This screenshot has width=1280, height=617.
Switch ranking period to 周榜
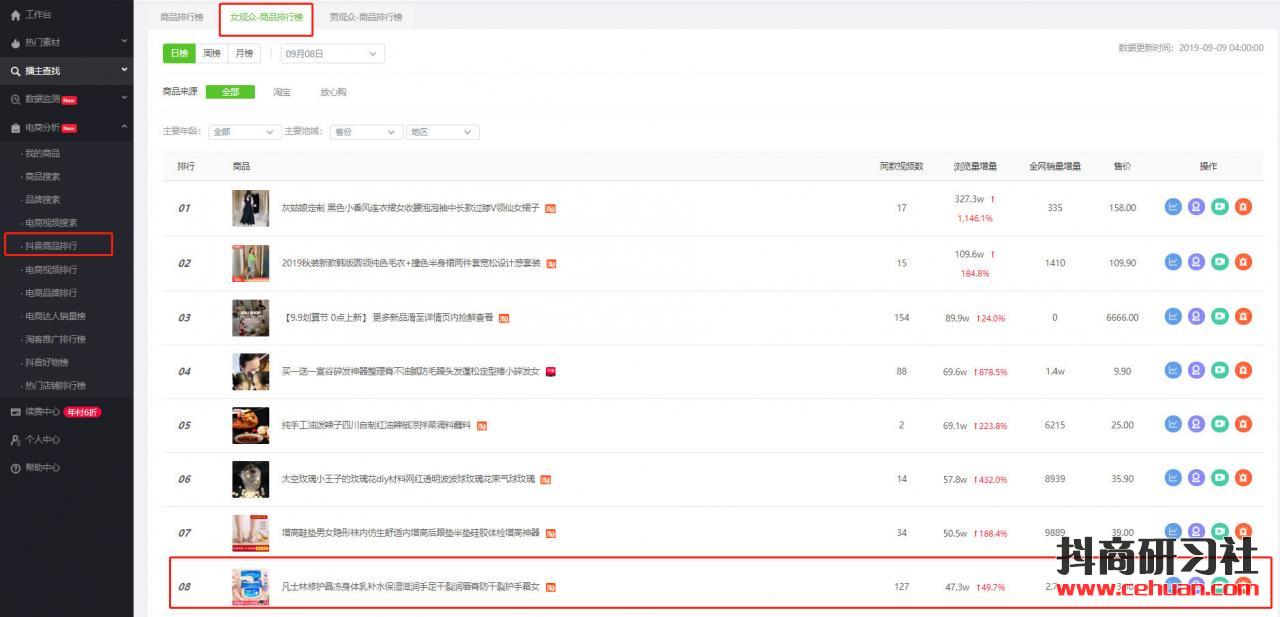tap(211, 53)
